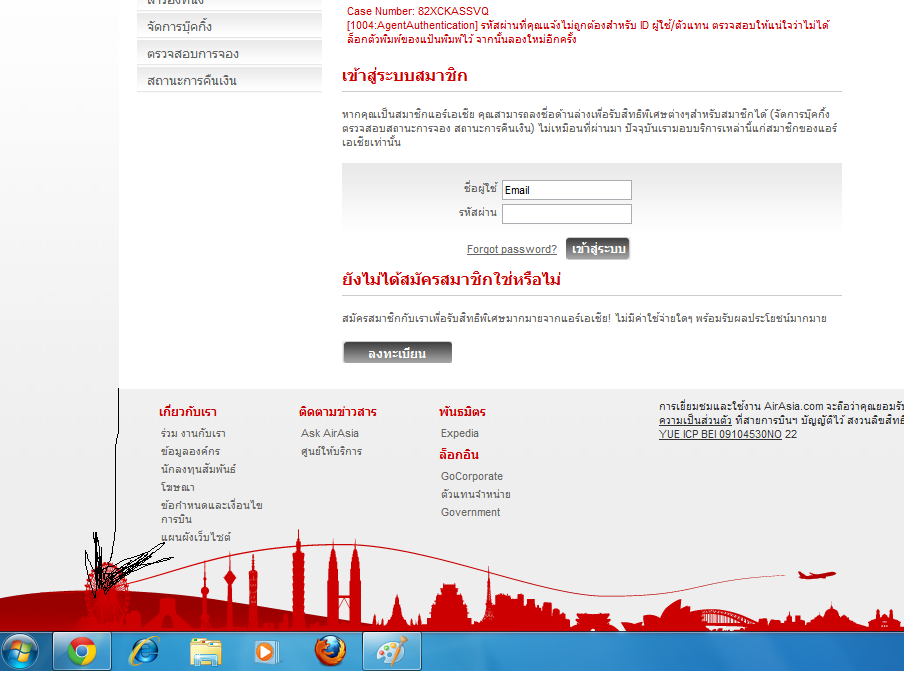Open the แผนผังเว็บไซต์ footer link
The height and width of the screenshot is (676, 904).
195,537
